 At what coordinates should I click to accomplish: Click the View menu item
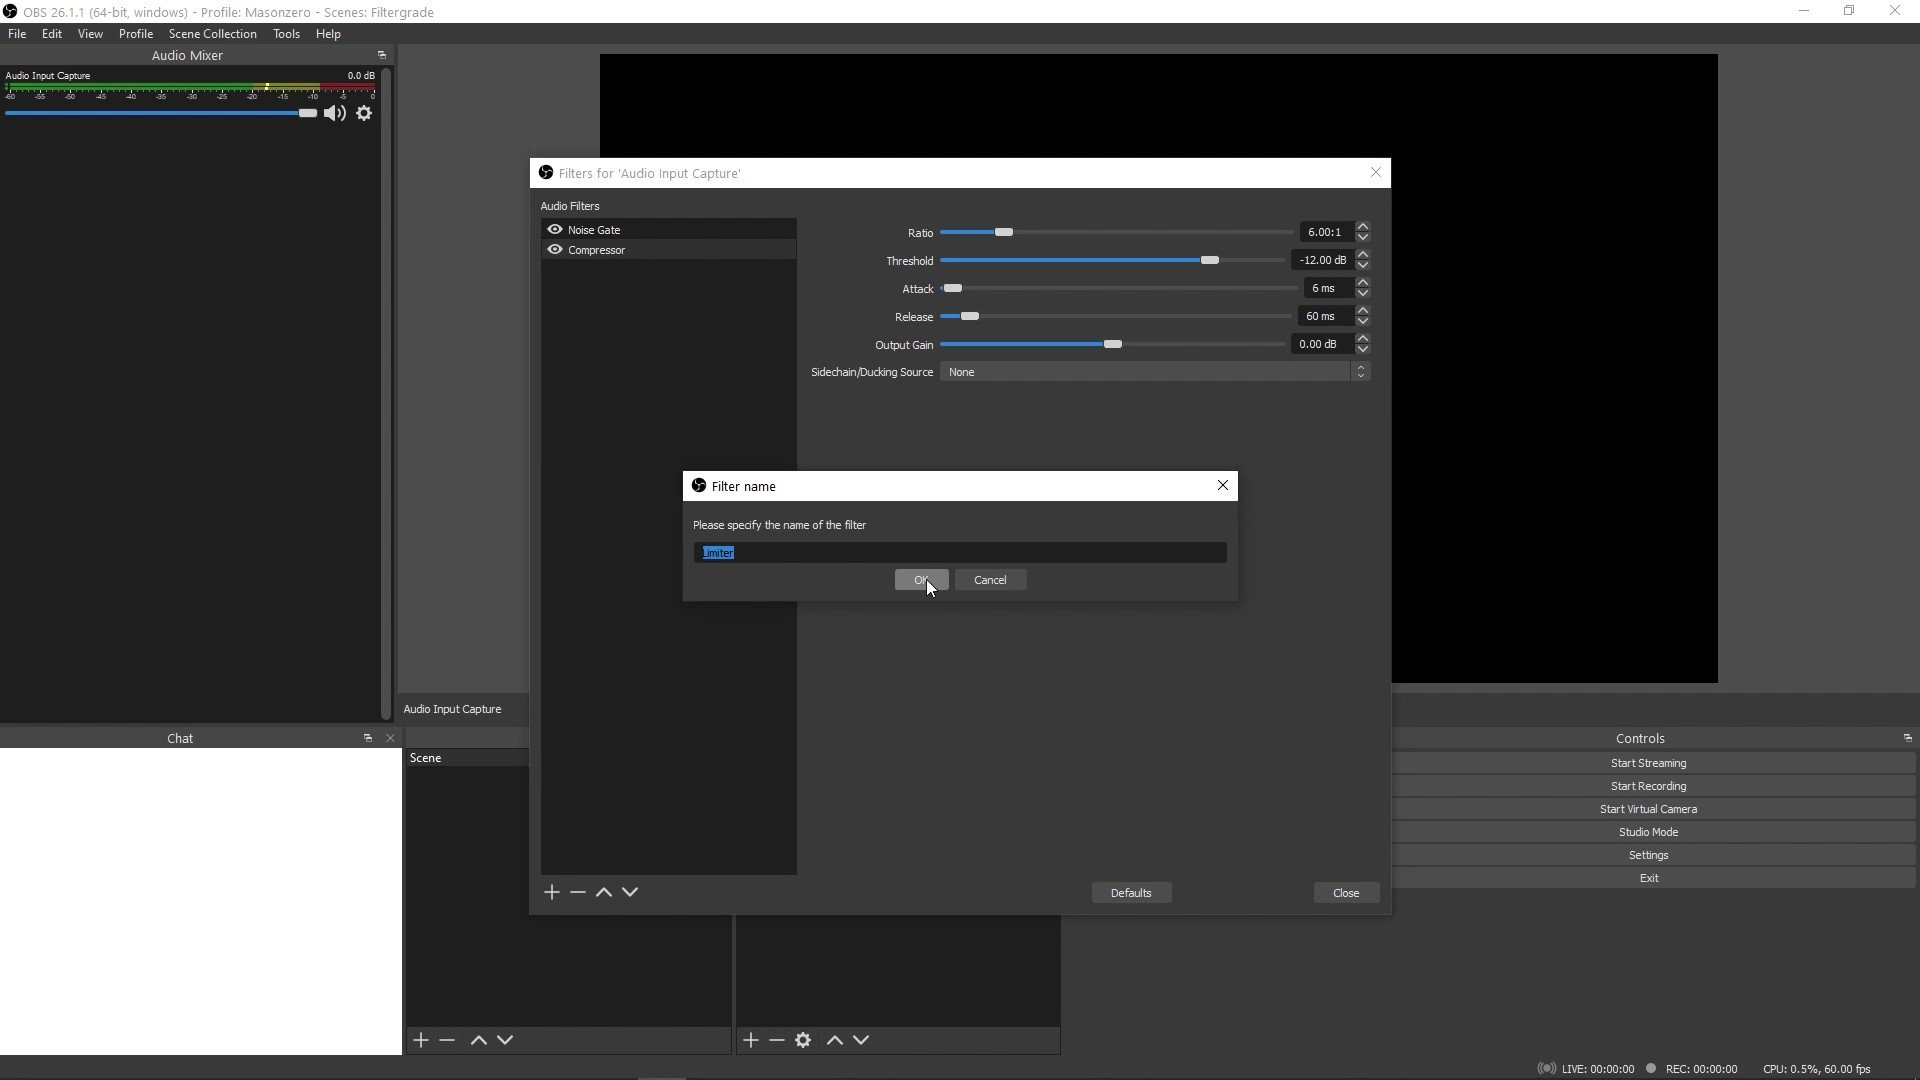[90, 33]
